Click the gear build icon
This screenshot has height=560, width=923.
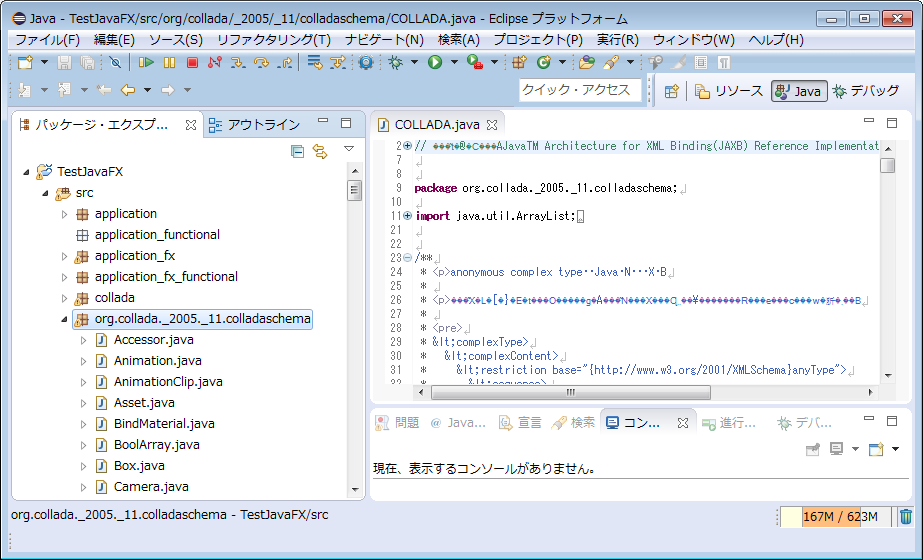(366, 62)
